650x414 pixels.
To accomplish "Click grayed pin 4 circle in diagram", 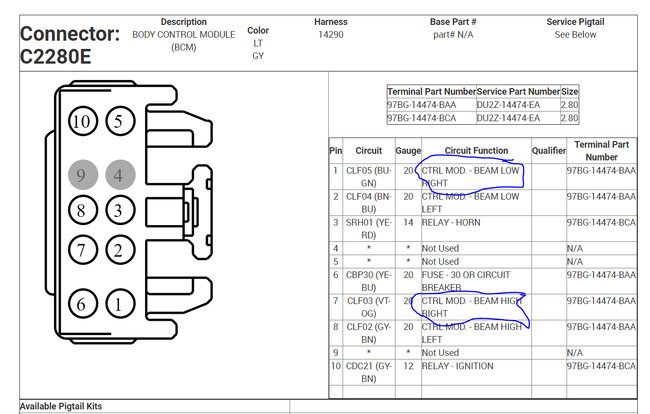I will click(120, 174).
